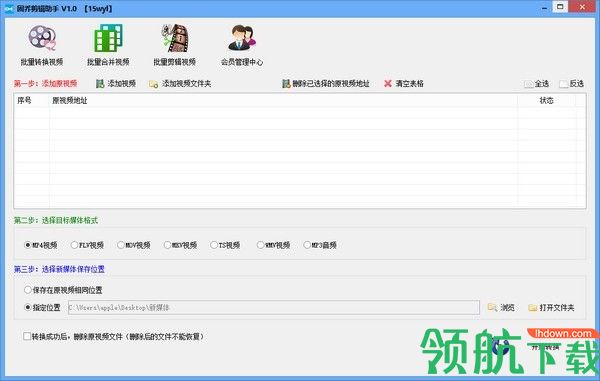
Task: Click the app icon in title bar
Action: (8, 8)
